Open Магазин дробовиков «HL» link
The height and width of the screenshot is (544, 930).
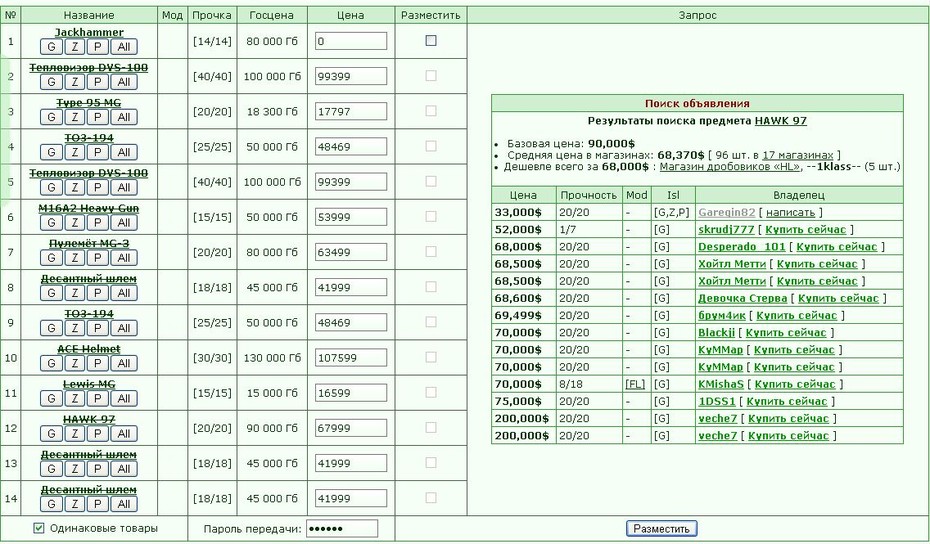[x=730, y=167]
